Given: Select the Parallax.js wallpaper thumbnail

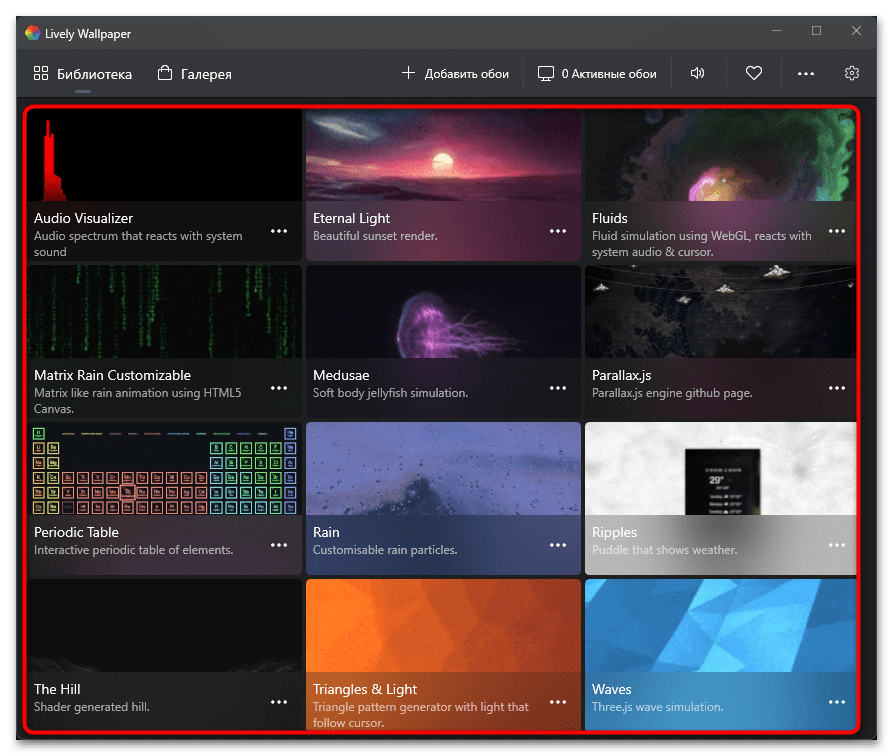Looking at the screenshot, I should (x=720, y=312).
